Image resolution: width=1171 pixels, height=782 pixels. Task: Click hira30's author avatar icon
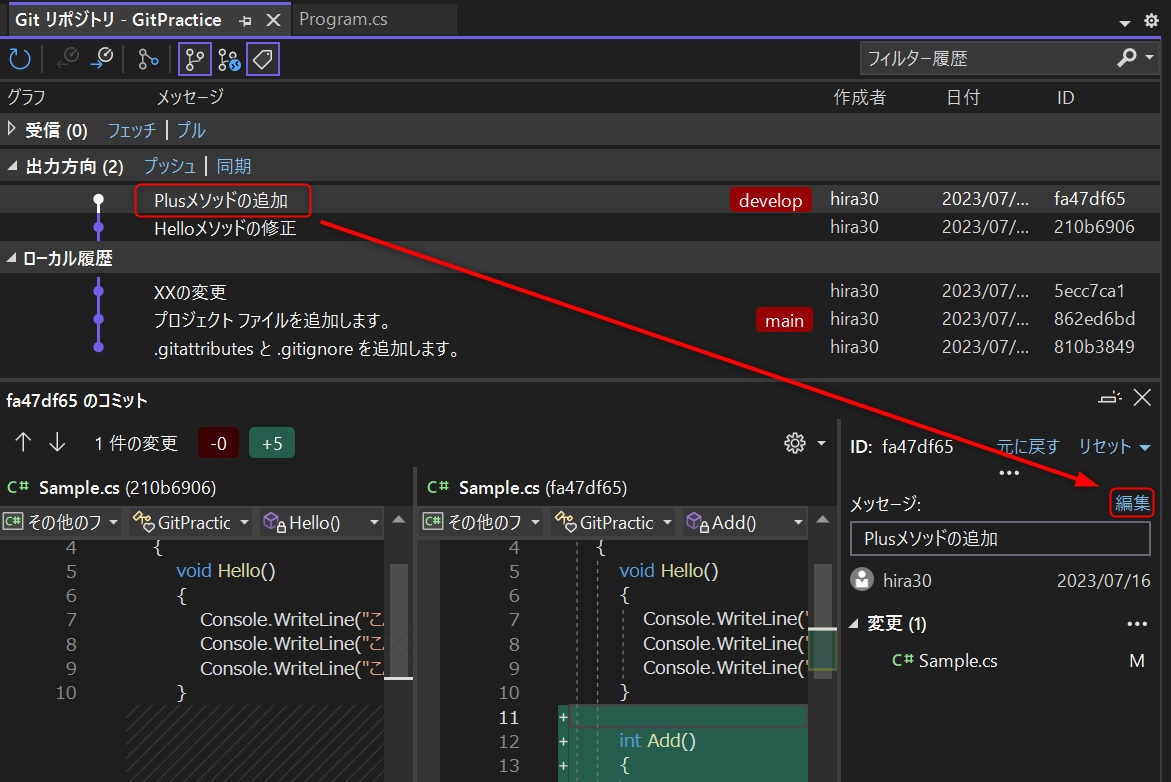(x=863, y=580)
